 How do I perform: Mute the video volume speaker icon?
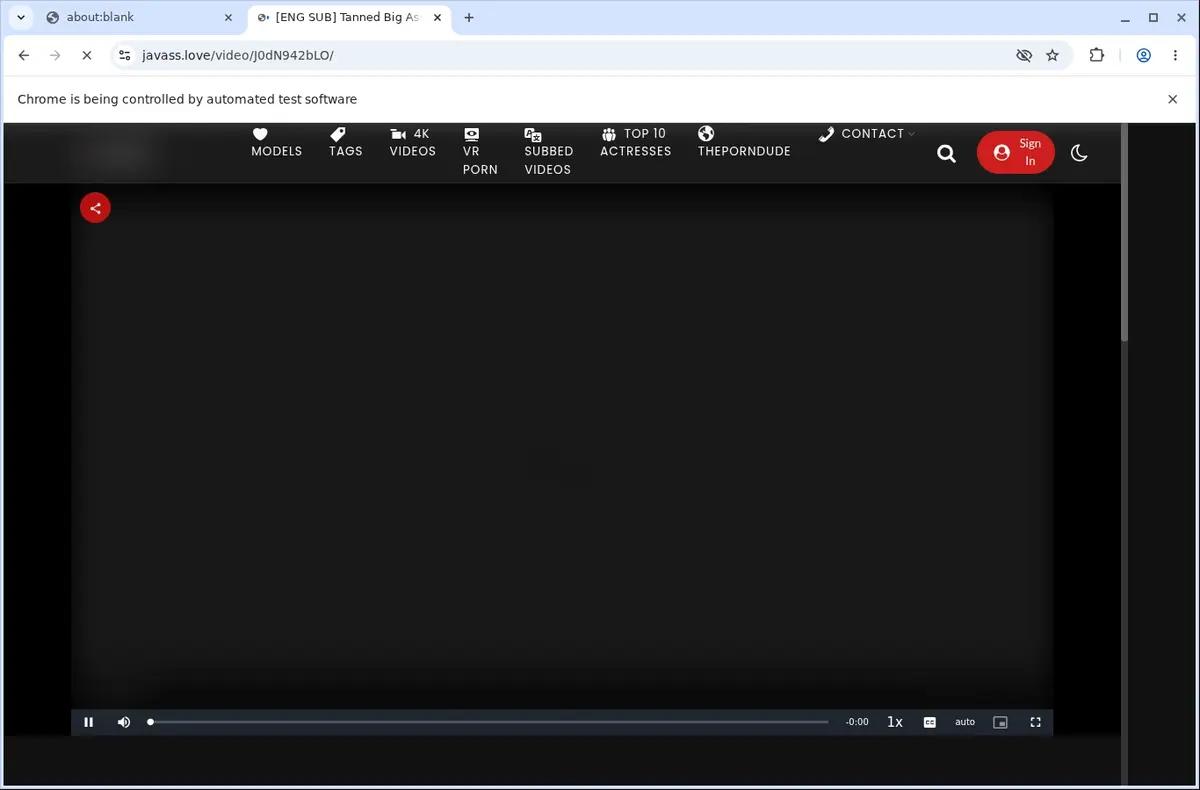tap(124, 722)
